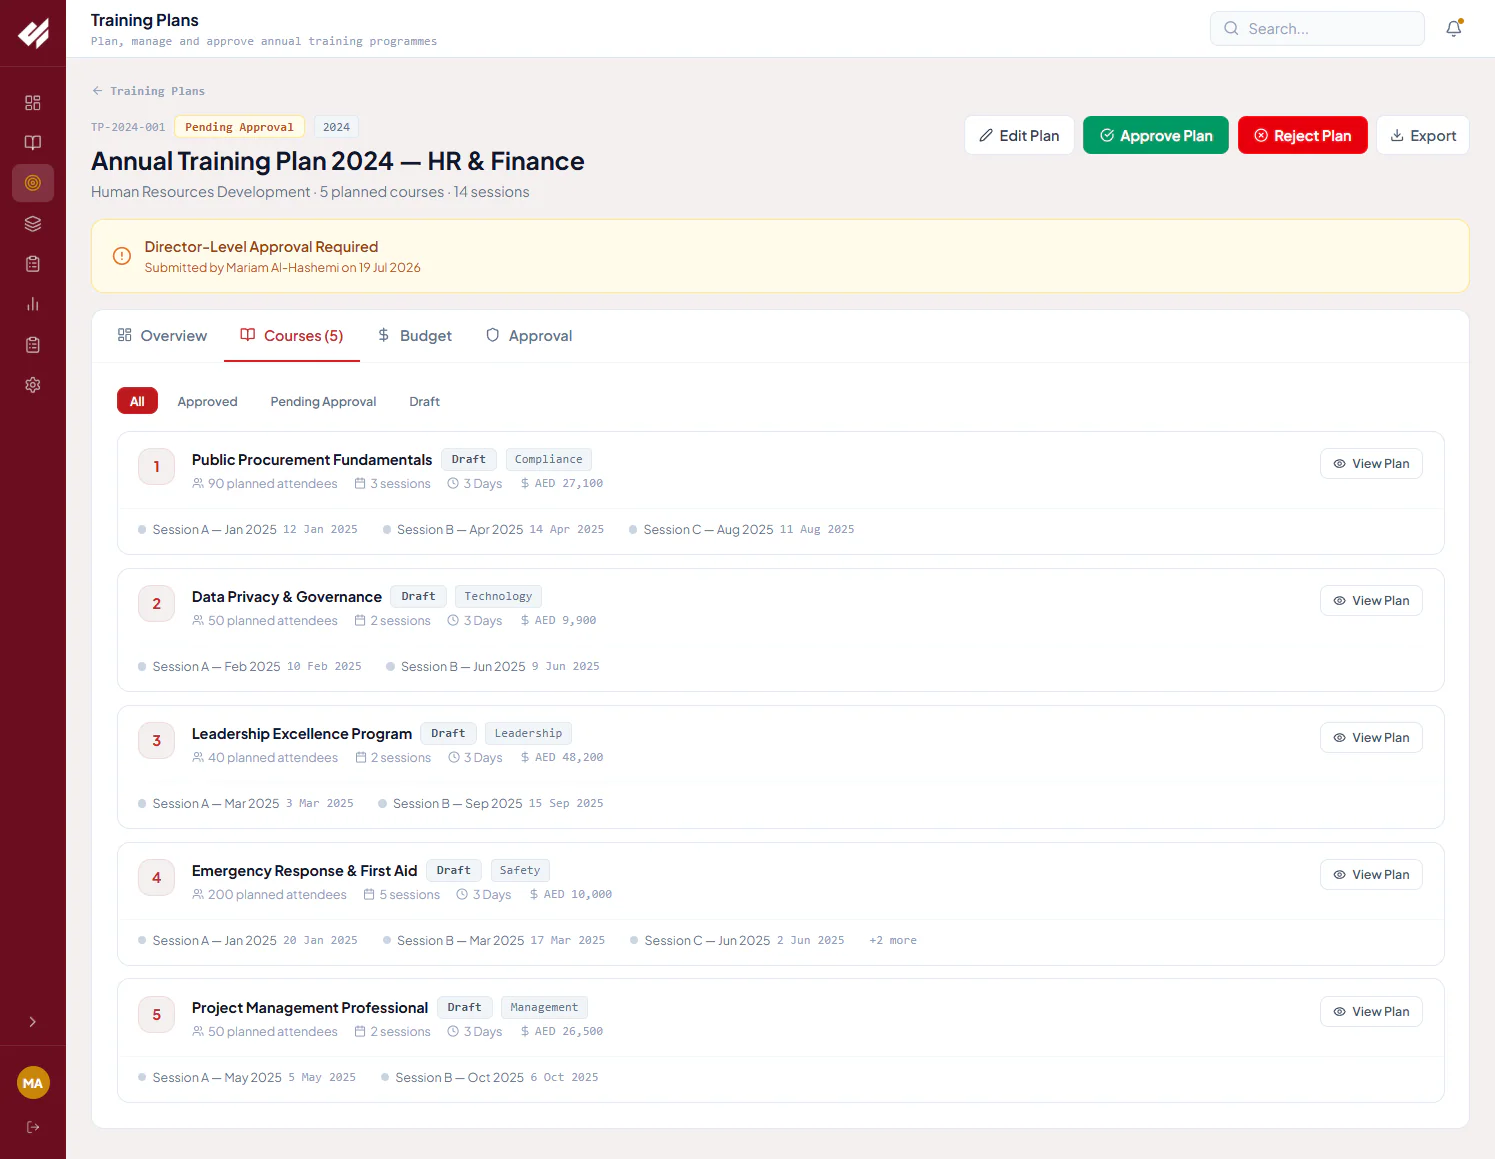Viewport: 1495px width, 1159px height.
Task: Open the book catalog icon in sidebar
Action: point(33,143)
